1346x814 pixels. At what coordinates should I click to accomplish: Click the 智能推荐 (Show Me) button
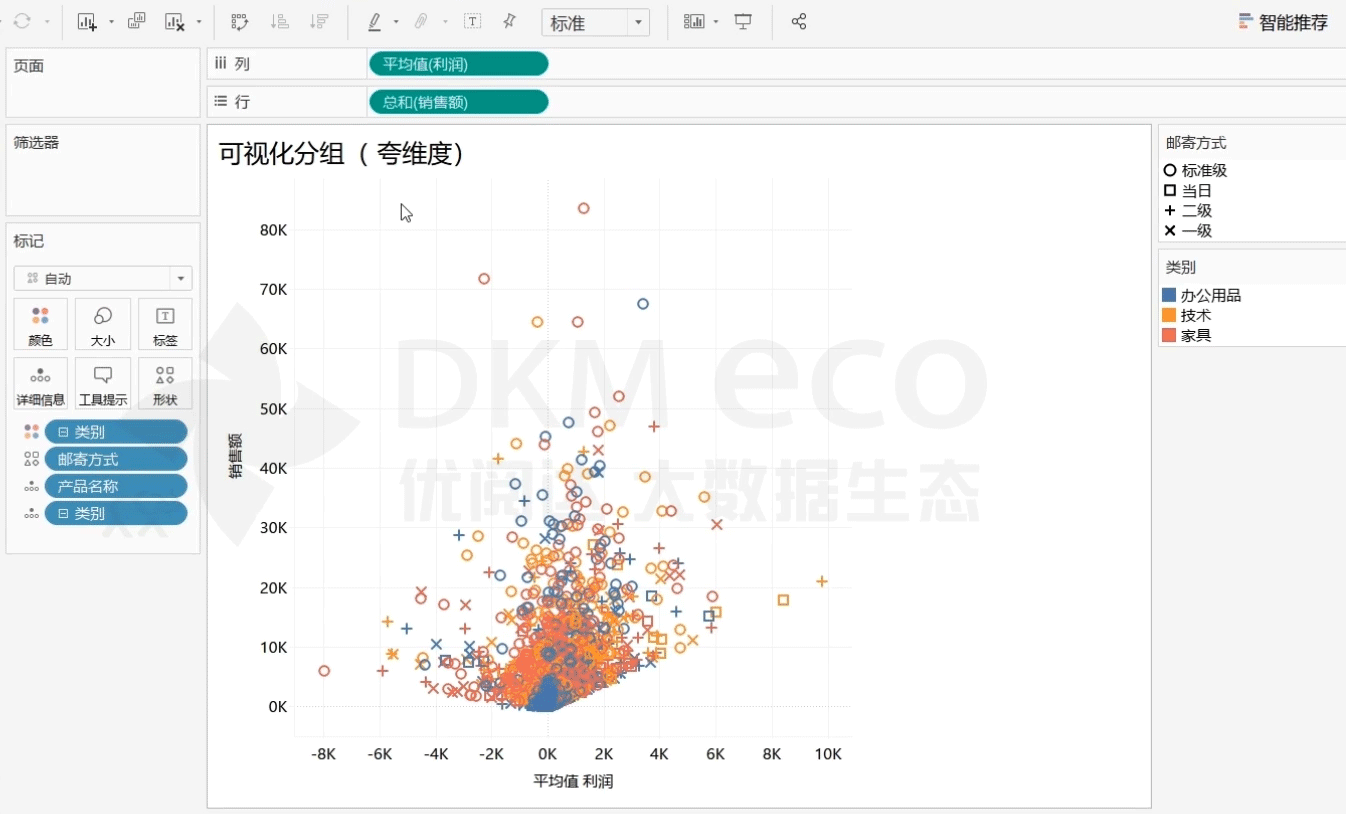[1283, 22]
